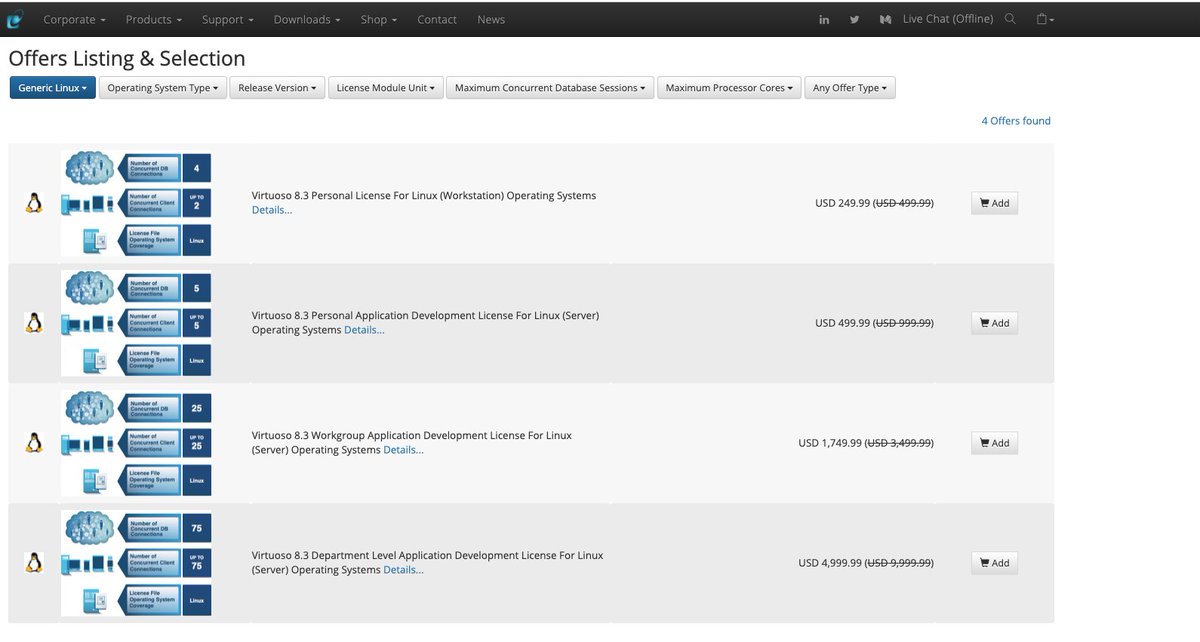Open the Shop menu
The width and height of the screenshot is (1200, 642).
[x=379, y=19]
